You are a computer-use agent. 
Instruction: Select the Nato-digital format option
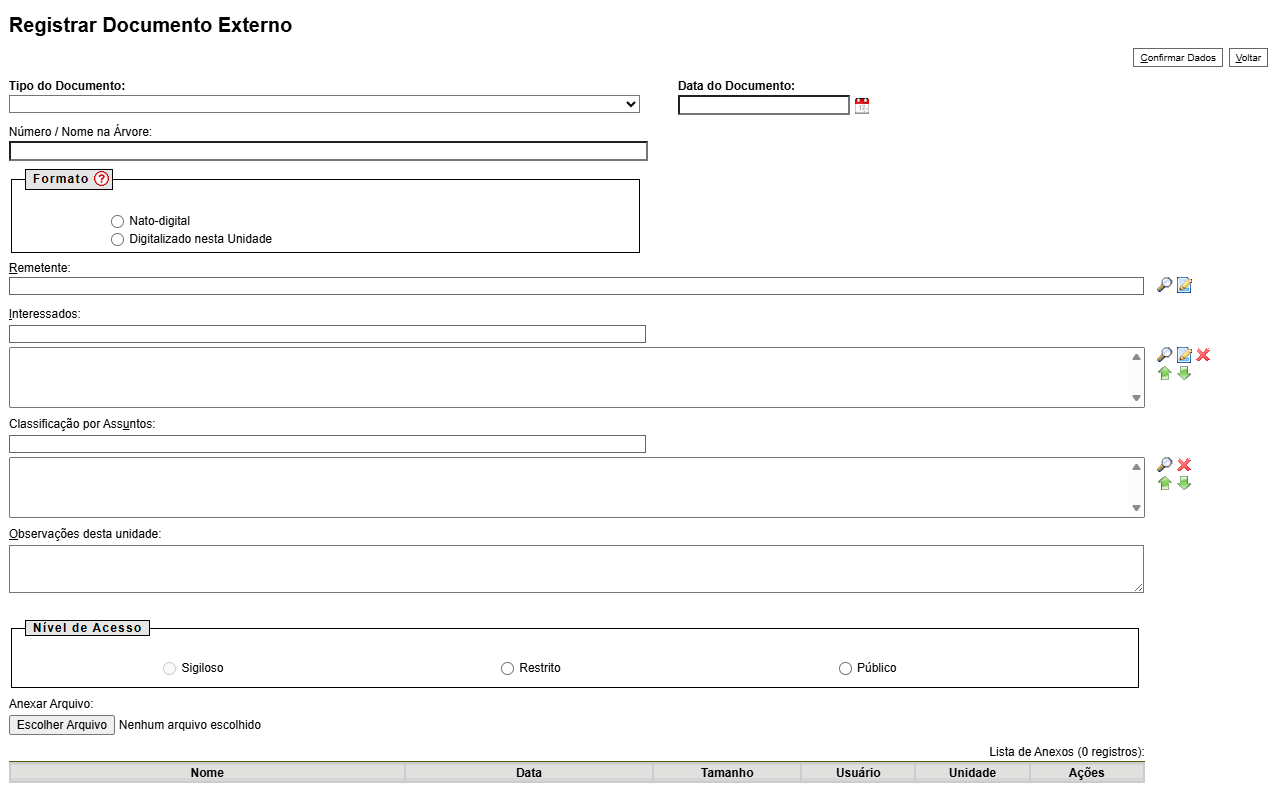[118, 221]
